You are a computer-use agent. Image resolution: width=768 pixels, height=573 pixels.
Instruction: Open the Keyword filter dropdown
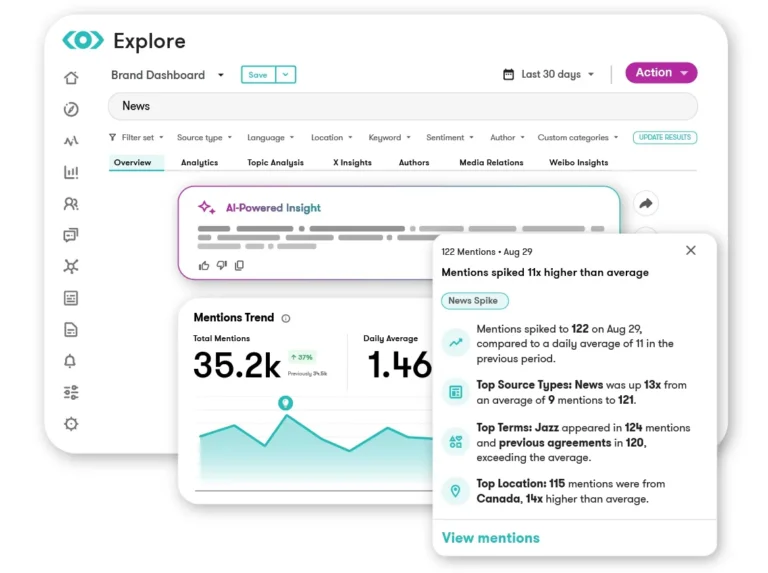click(x=389, y=138)
